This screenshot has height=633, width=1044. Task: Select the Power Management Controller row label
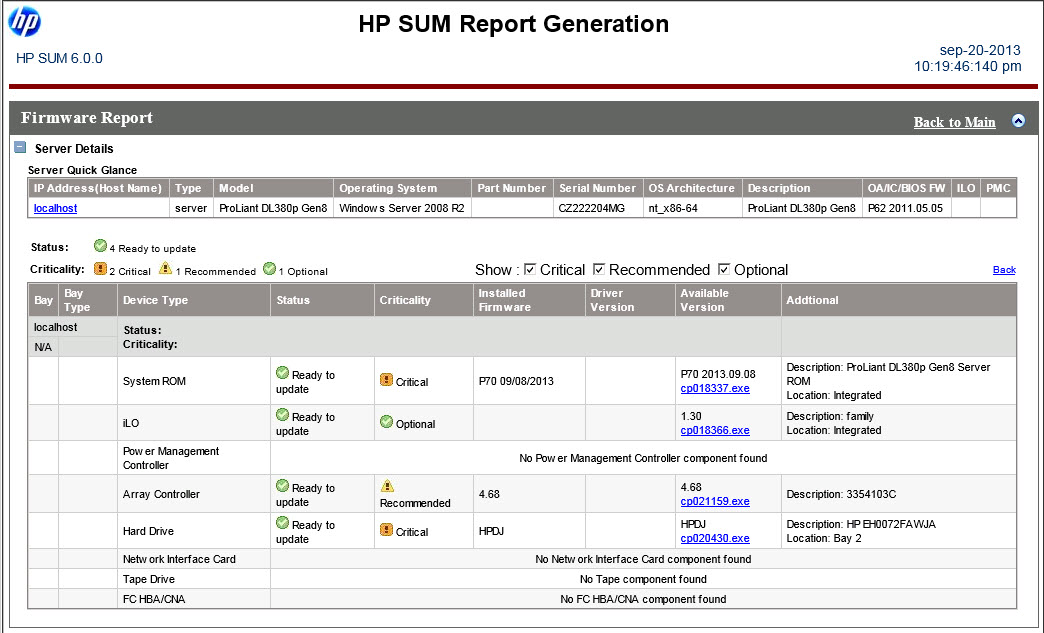[170, 458]
